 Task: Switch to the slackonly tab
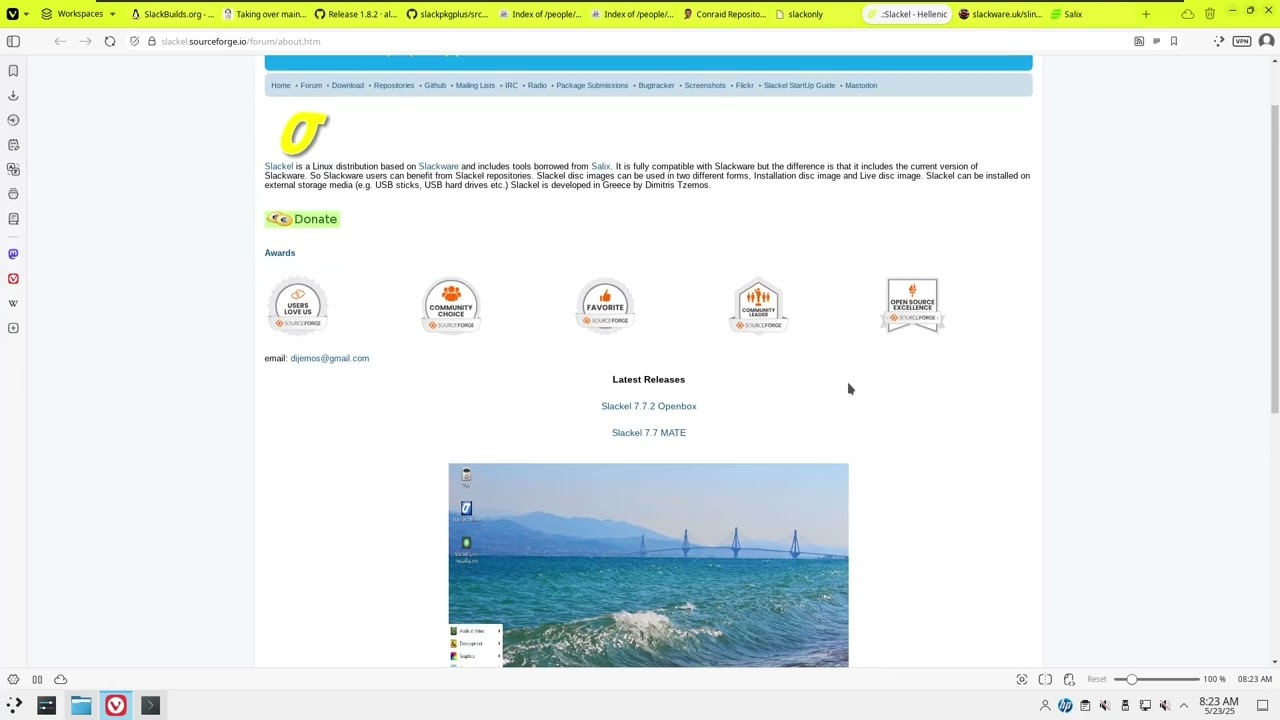(x=815, y=14)
